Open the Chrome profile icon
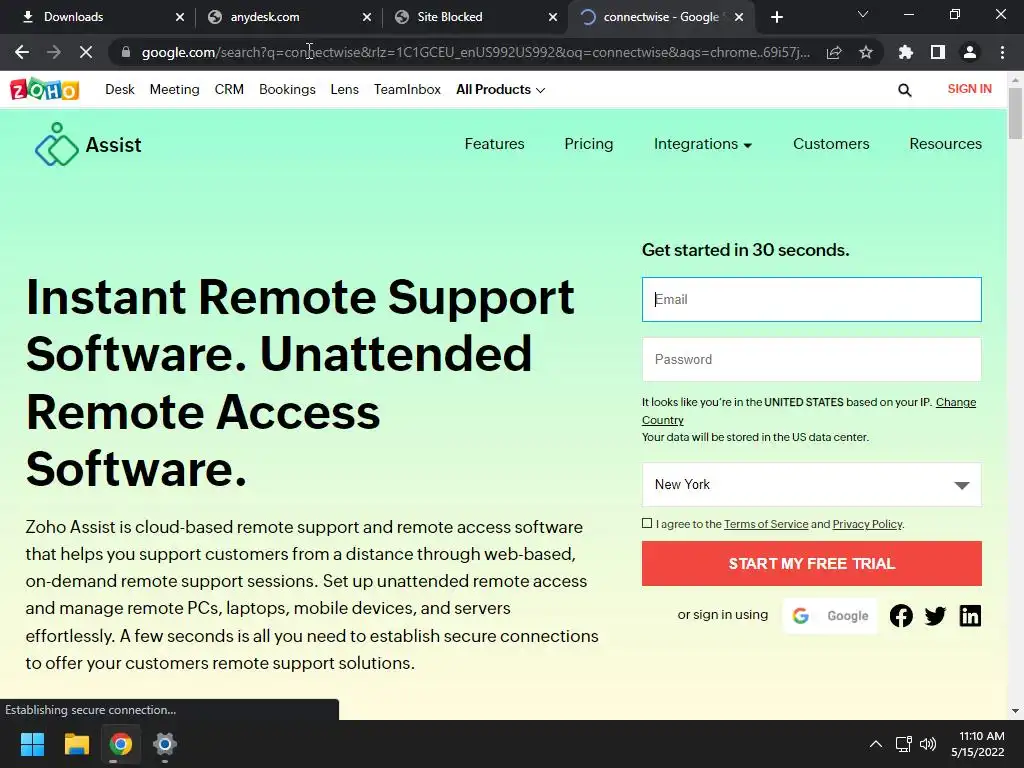The height and width of the screenshot is (768, 1024). point(970,52)
